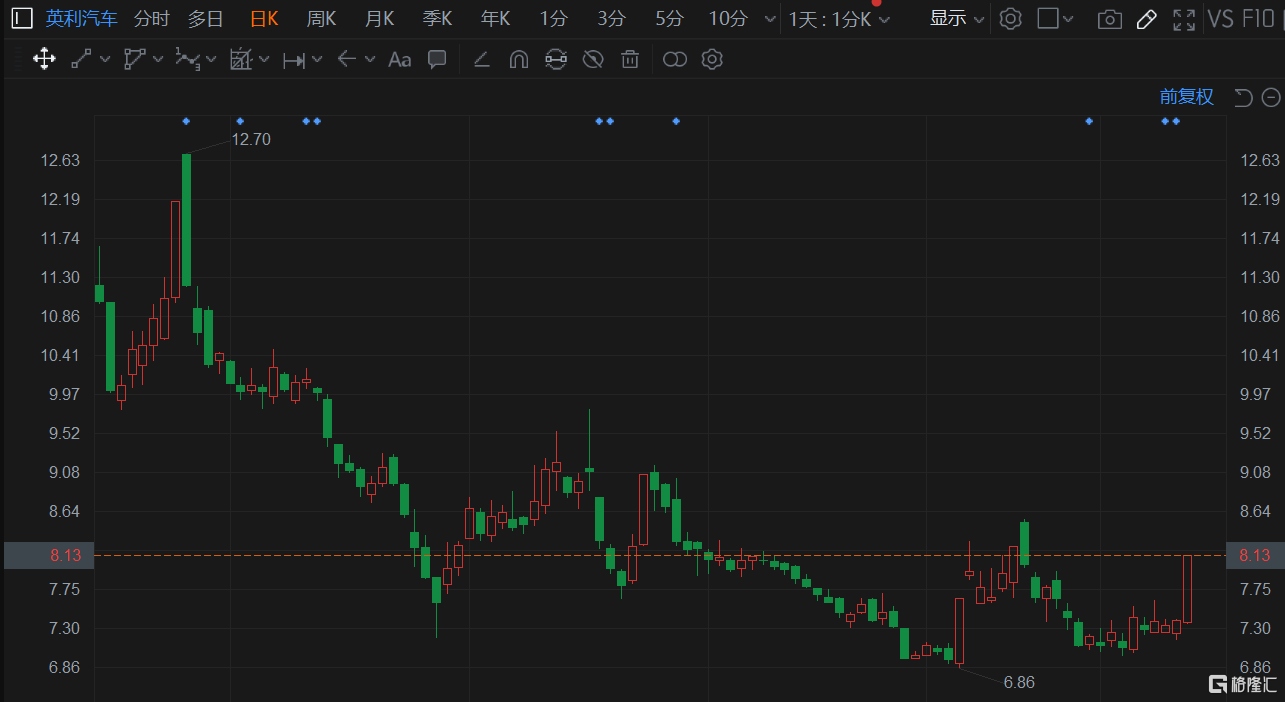Click the 英利汽车 stock name

click(81, 18)
